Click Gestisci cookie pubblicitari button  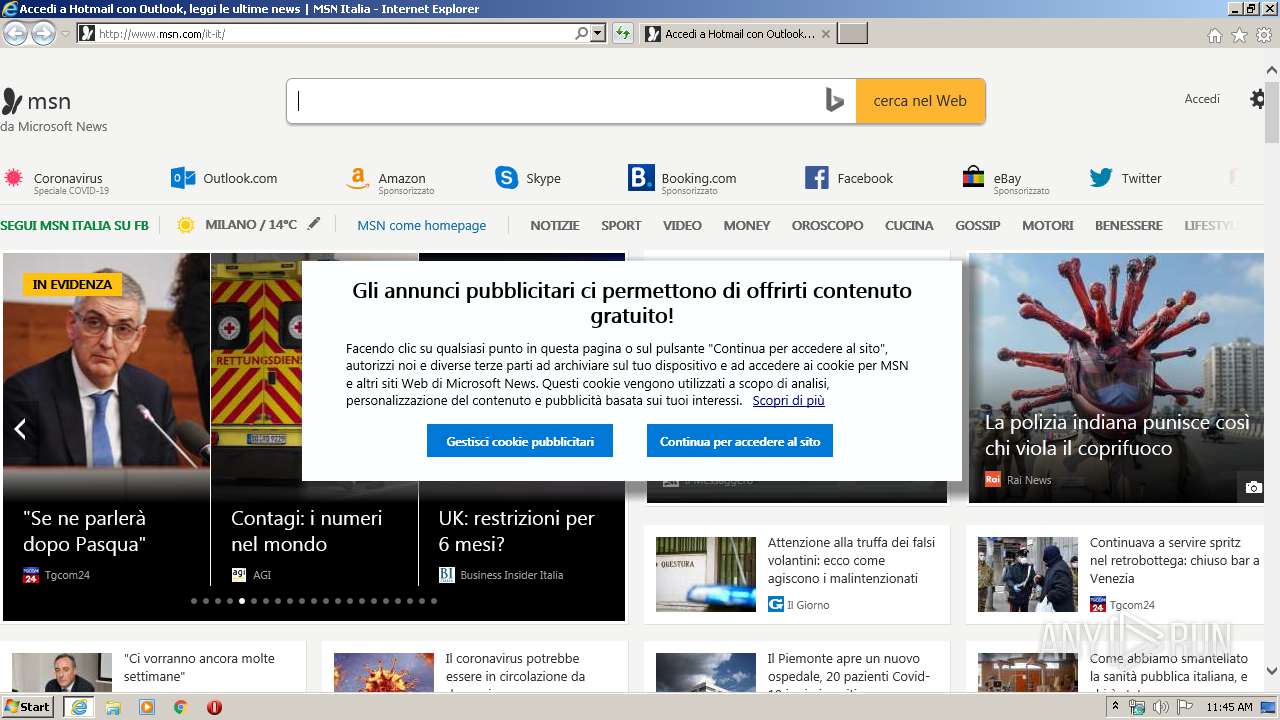520,441
